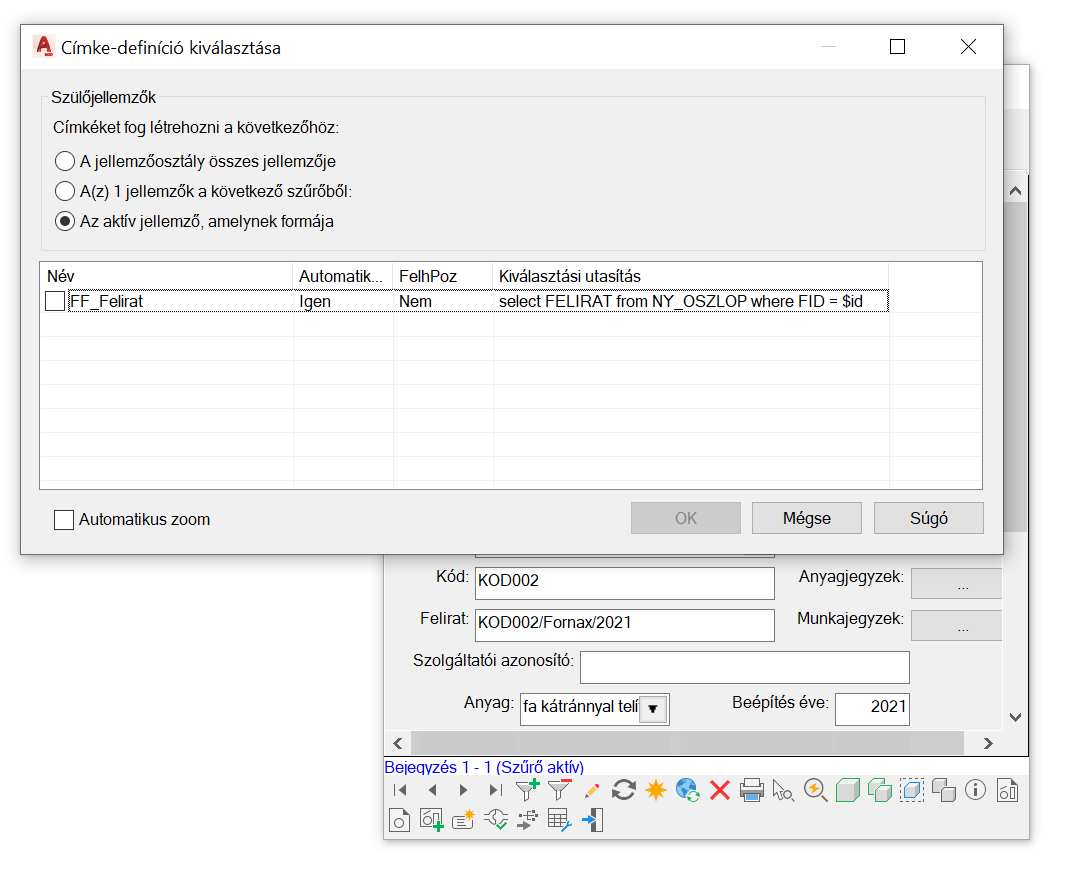Click the circled info icon
The height and width of the screenshot is (871, 1067).
[975, 790]
